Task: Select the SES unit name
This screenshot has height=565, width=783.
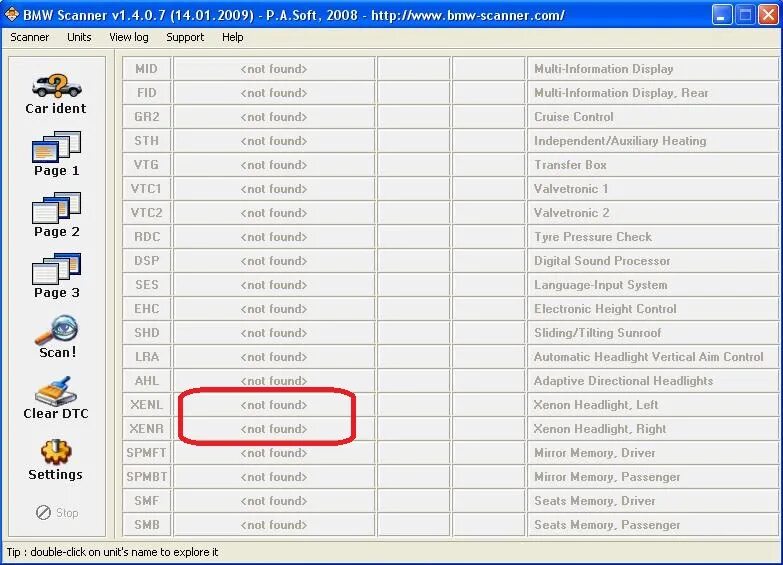Action: coord(146,284)
